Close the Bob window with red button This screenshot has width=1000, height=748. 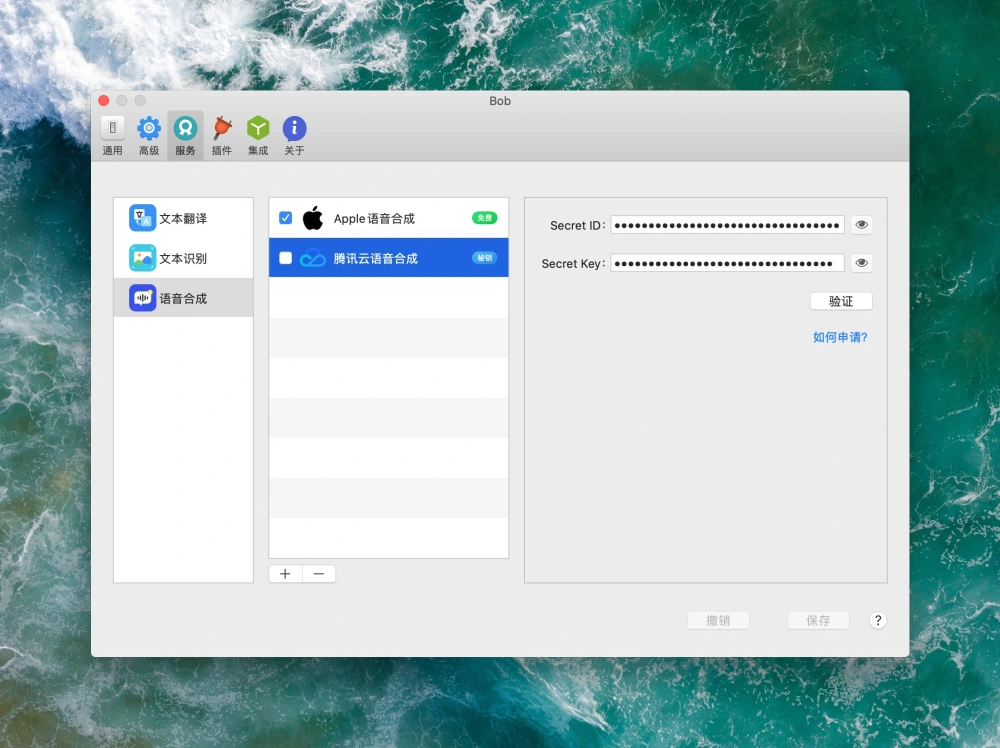[x=104, y=101]
